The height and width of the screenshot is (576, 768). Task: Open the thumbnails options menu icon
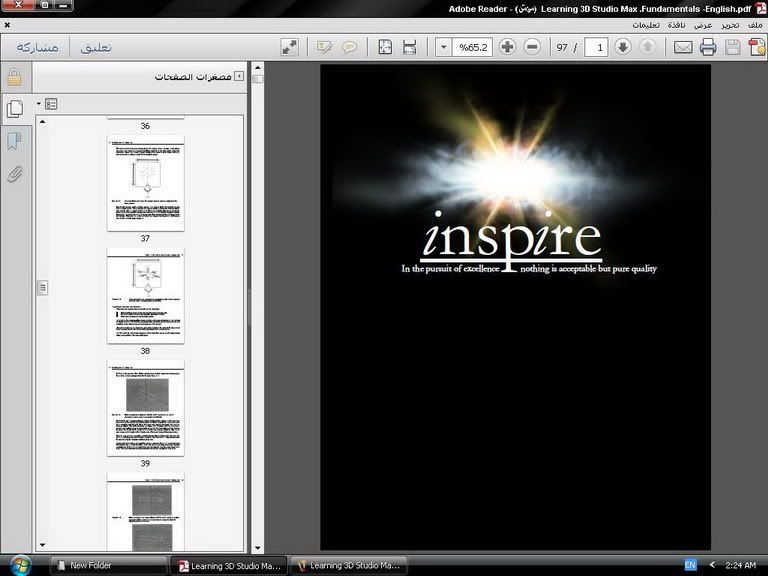(x=50, y=104)
